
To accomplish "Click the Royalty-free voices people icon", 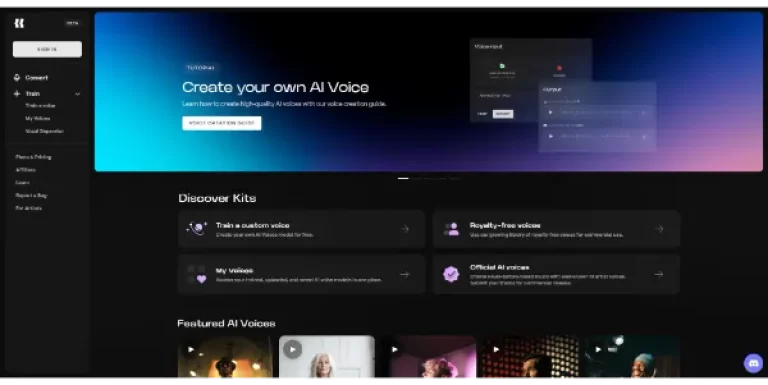I will [x=451, y=229].
